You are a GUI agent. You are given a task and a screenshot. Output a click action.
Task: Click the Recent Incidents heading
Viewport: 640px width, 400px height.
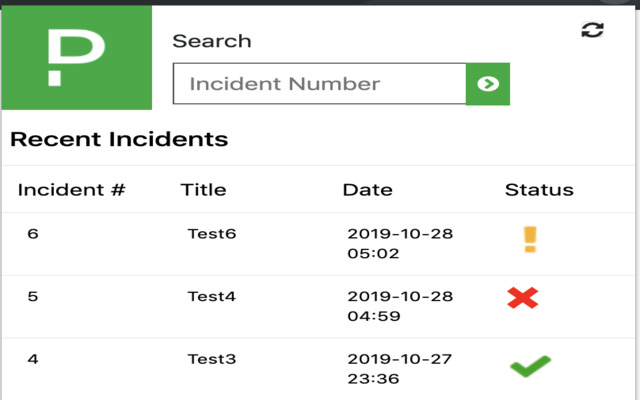tap(119, 139)
